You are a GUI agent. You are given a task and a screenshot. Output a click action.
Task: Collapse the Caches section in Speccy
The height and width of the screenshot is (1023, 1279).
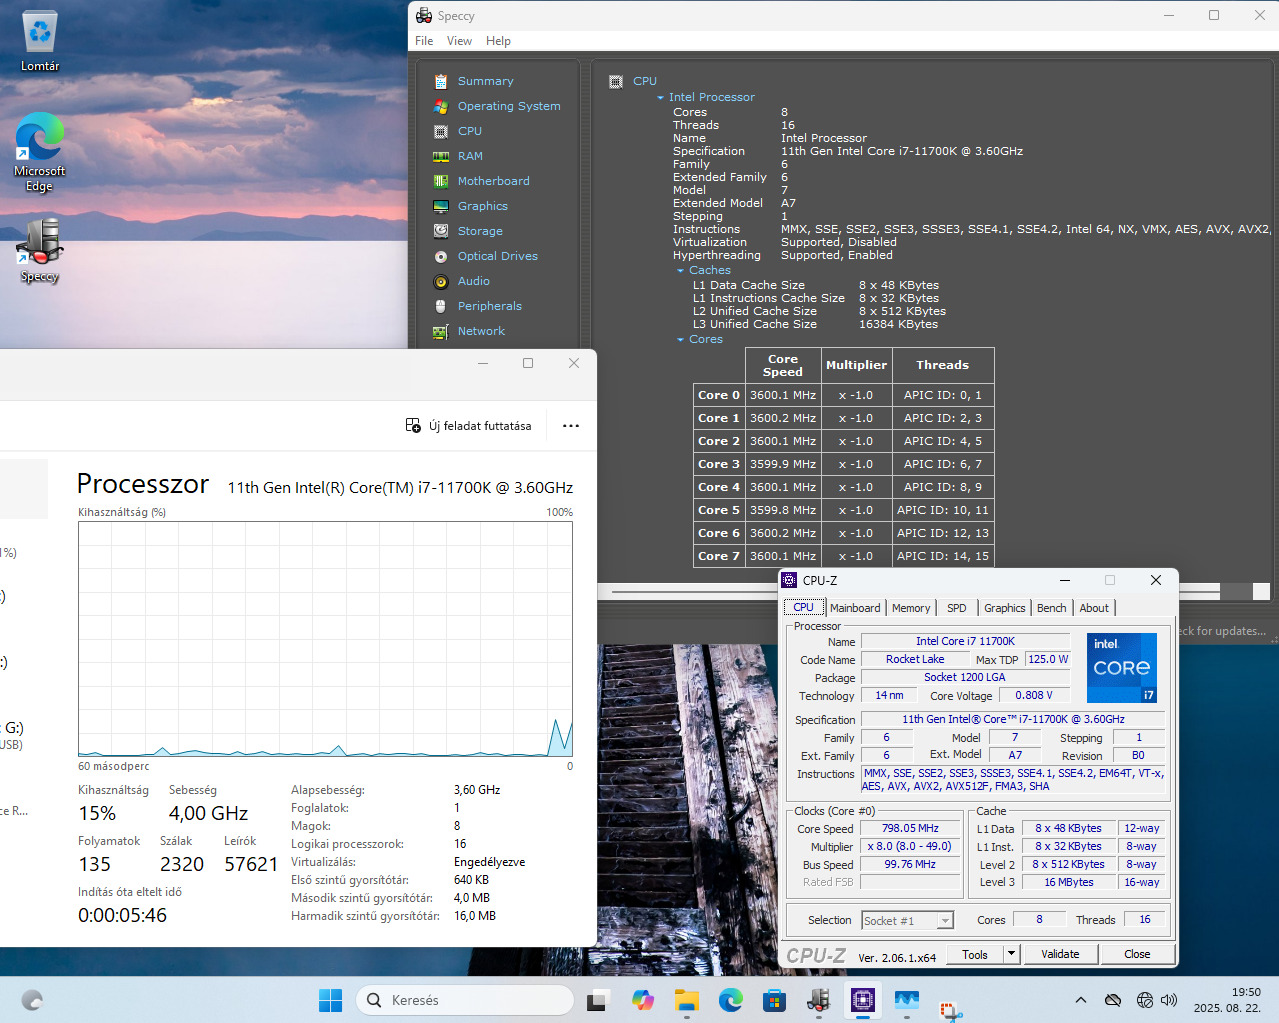coord(680,271)
